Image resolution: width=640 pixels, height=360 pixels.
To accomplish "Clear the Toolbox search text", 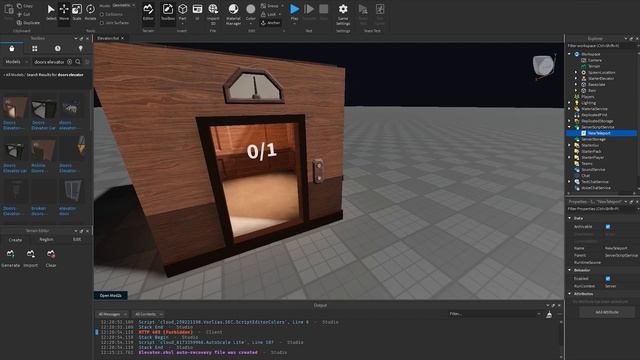I will (69, 62).
